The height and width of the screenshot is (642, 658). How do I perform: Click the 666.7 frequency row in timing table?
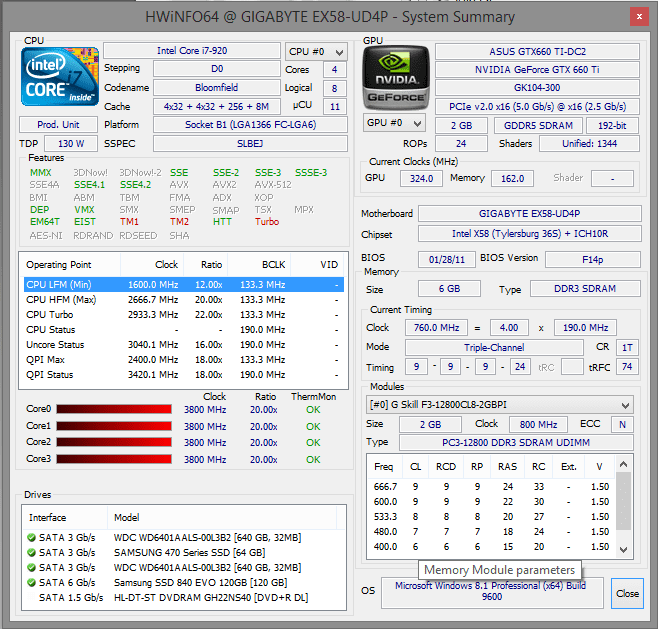pyautogui.click(x=491, y=486)
